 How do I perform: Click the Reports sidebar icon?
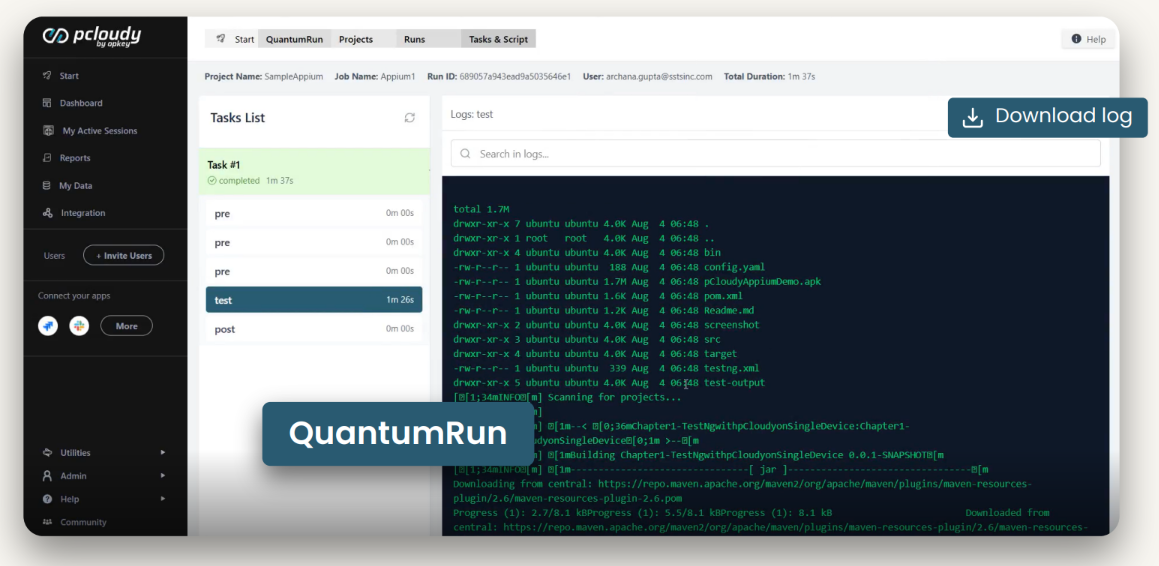pyautogui.click(x=47, y=158)
